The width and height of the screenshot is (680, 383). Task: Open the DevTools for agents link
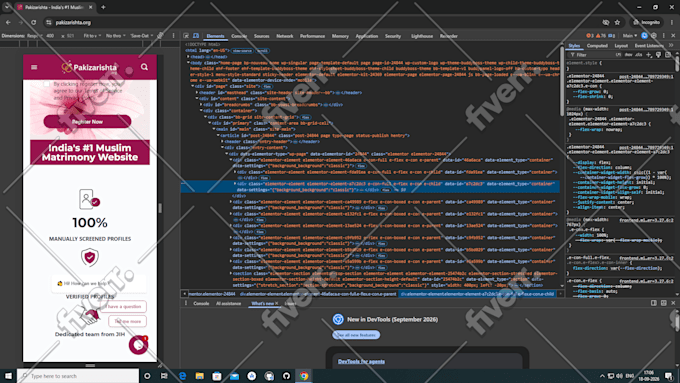pos(361,361)
